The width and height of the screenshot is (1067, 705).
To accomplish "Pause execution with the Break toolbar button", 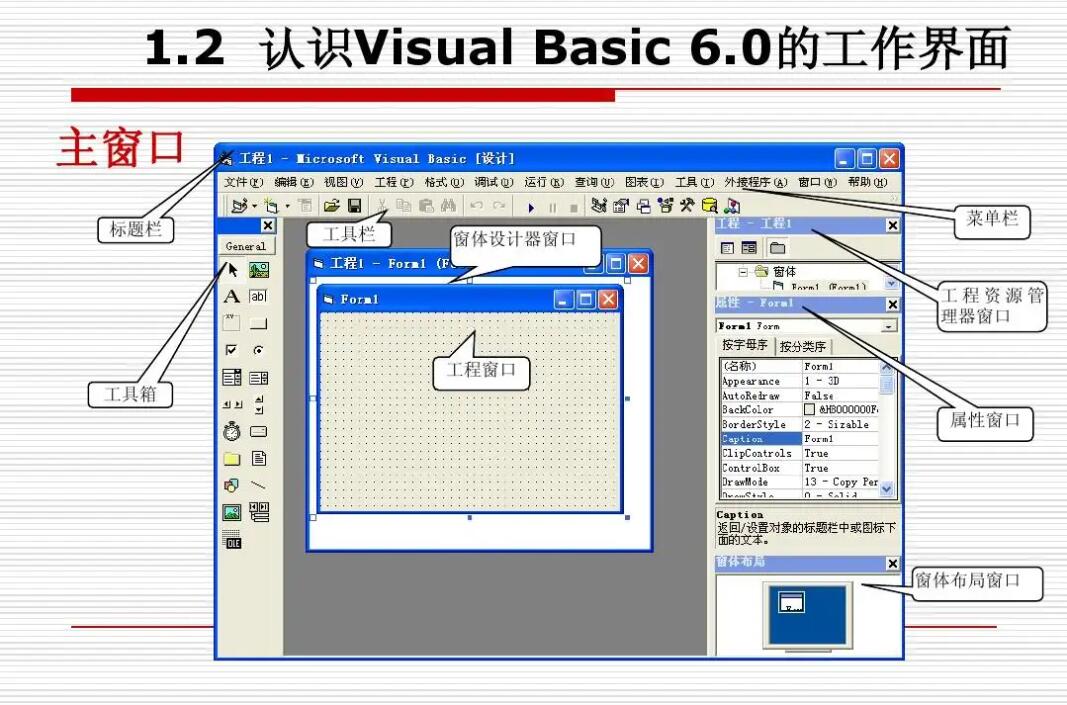I will click(x=552, y=206).
